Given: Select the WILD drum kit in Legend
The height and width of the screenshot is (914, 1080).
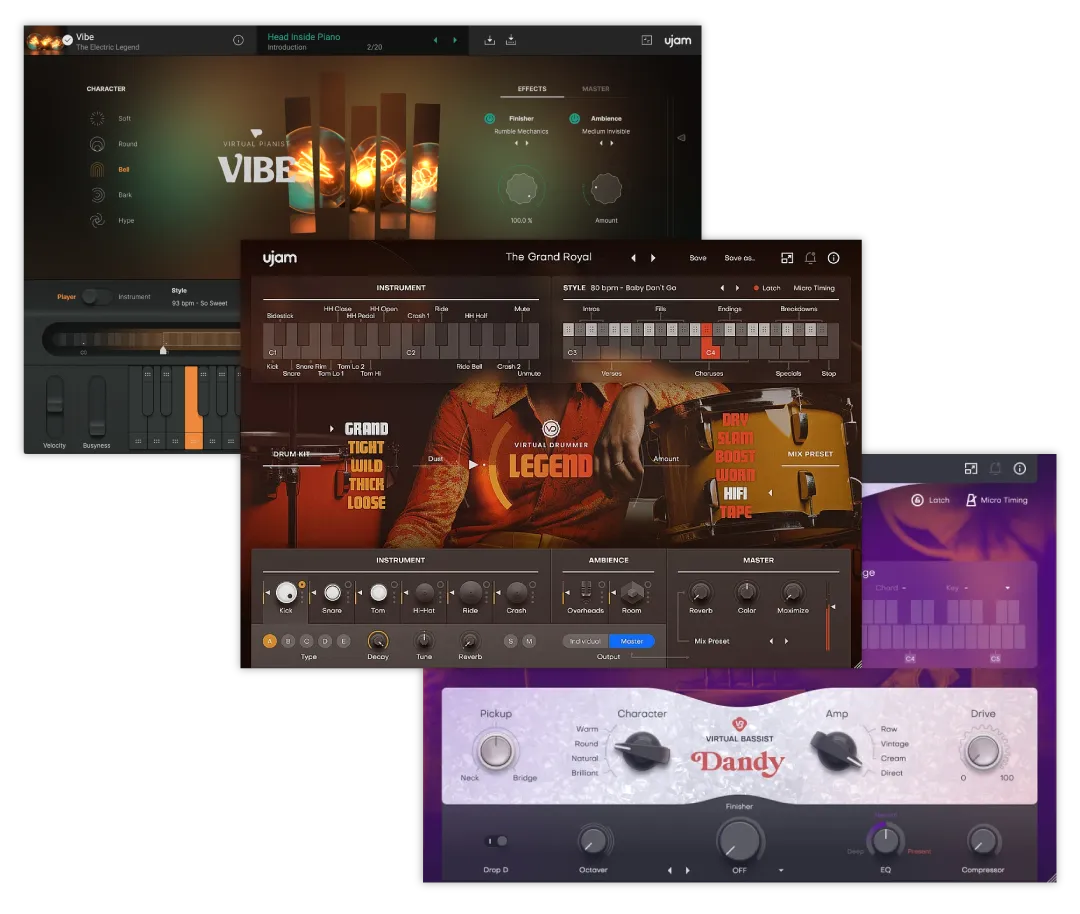Looking at the screenshot, I should pos(366,466).
